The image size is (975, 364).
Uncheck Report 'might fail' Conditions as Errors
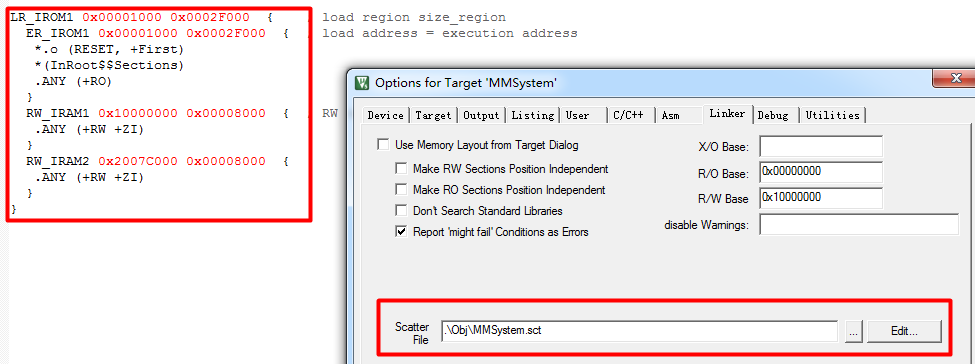click(402, 231)
